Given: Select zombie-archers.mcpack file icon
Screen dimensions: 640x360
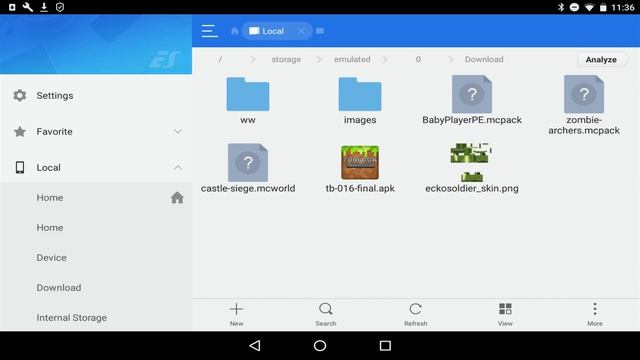Looking at the screenshot, I should point(584,94).
